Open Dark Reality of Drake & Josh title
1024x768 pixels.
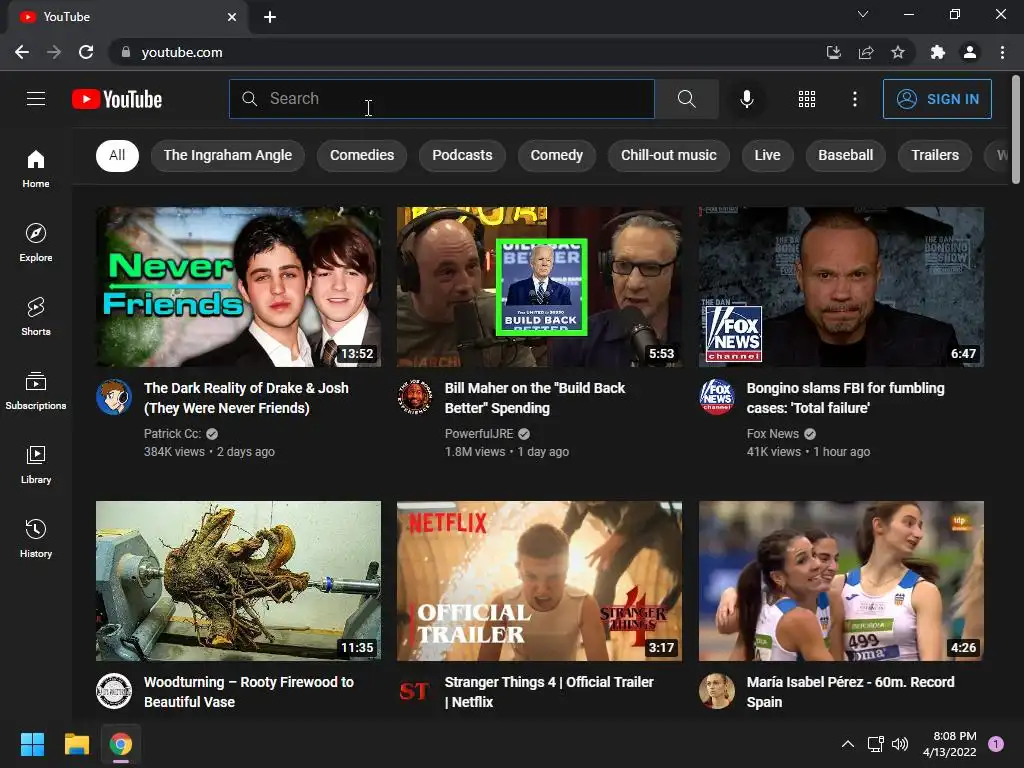pyautogui.click(x=246, y=398)
